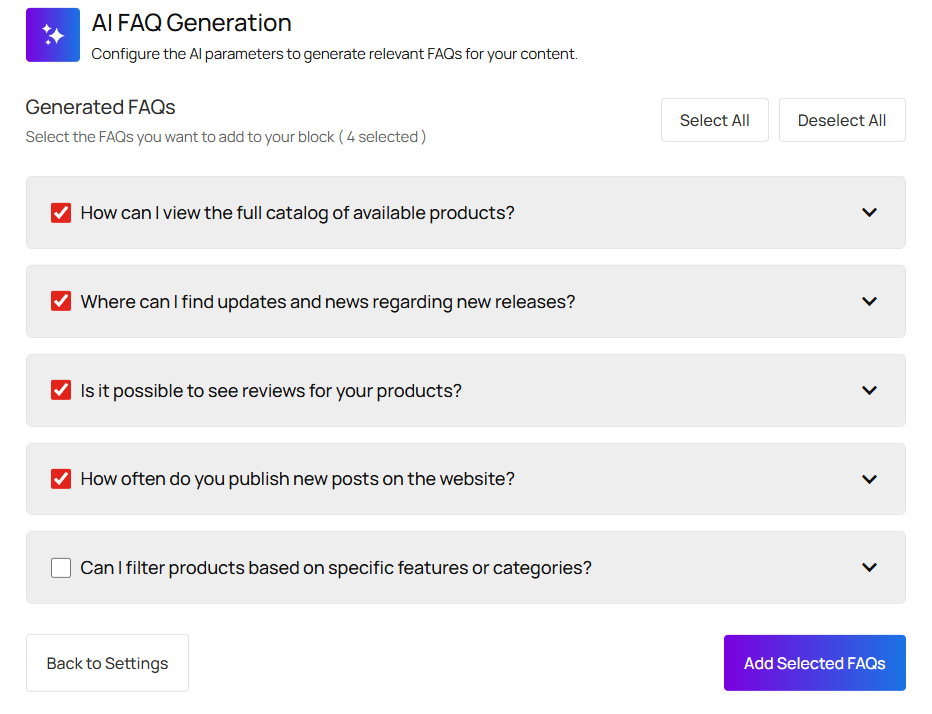The width and height of the screenshot is (932, 714).
Task: Go back via Back to Settings button
Action: click(107, 663)
